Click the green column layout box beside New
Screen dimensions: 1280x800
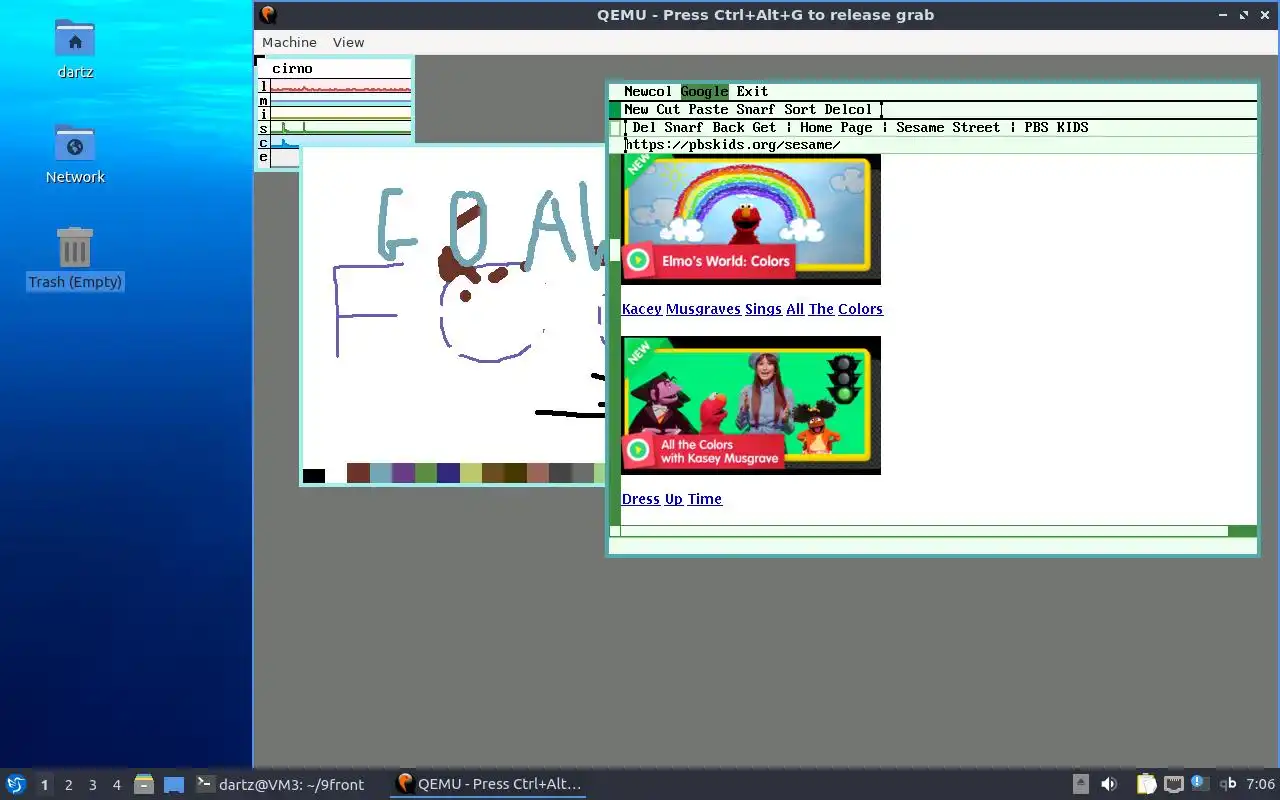tap(615, 110)
